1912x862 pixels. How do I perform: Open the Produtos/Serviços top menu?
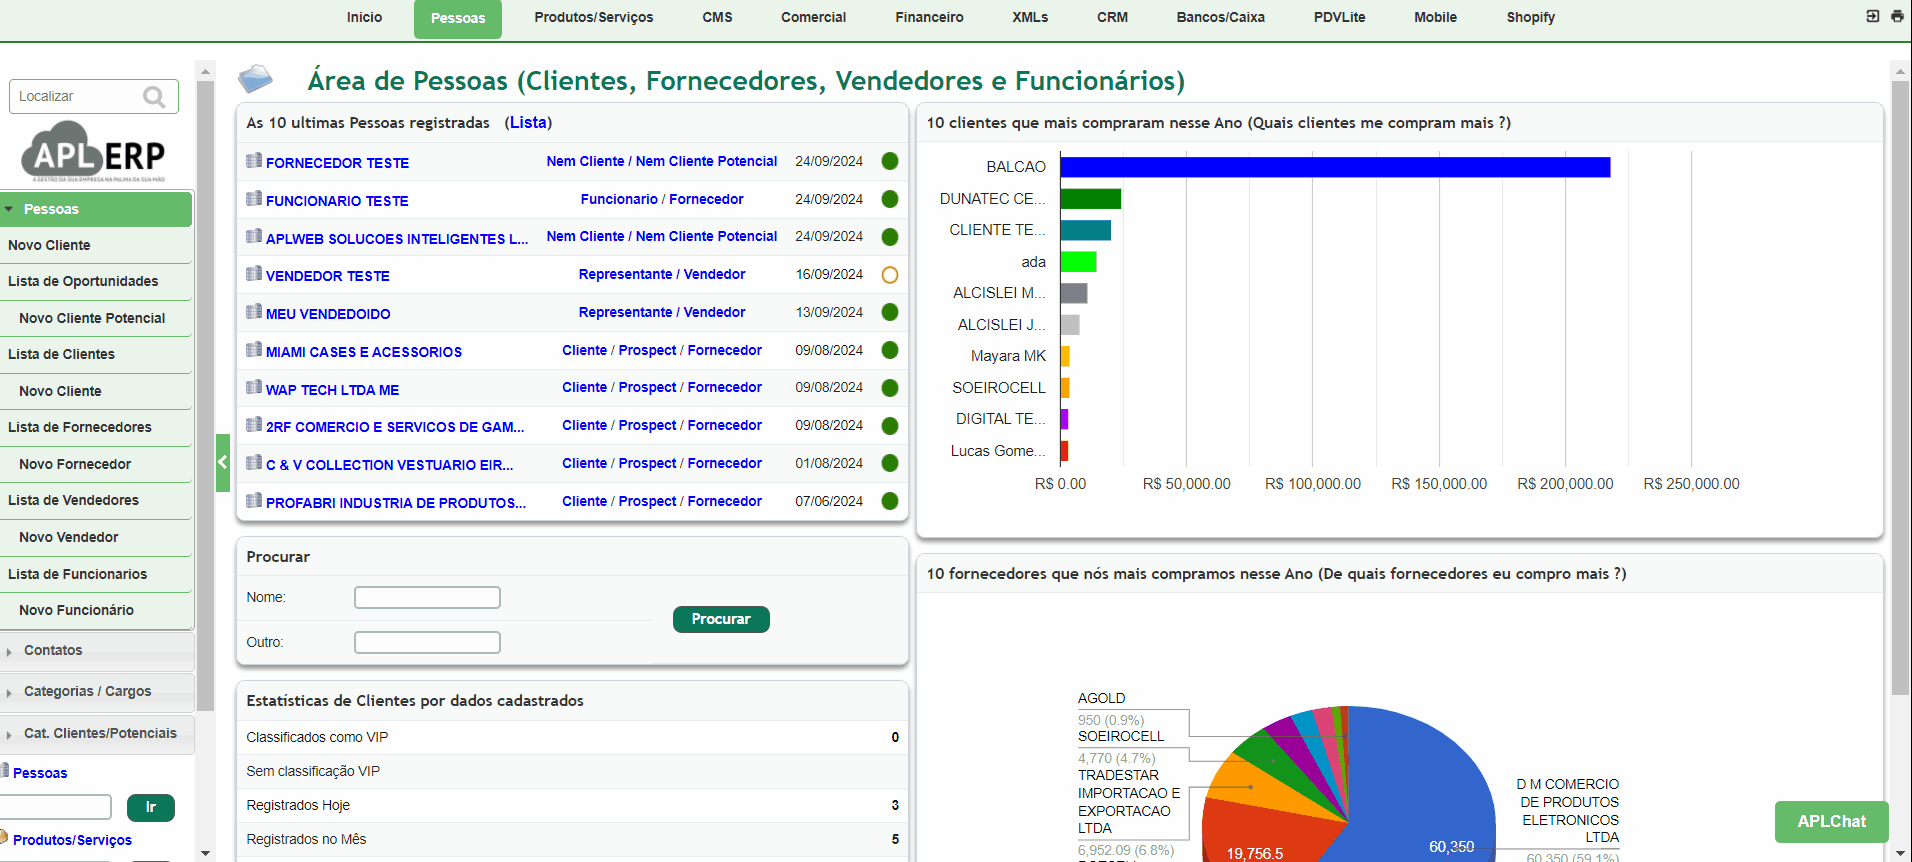coord(594,17)
